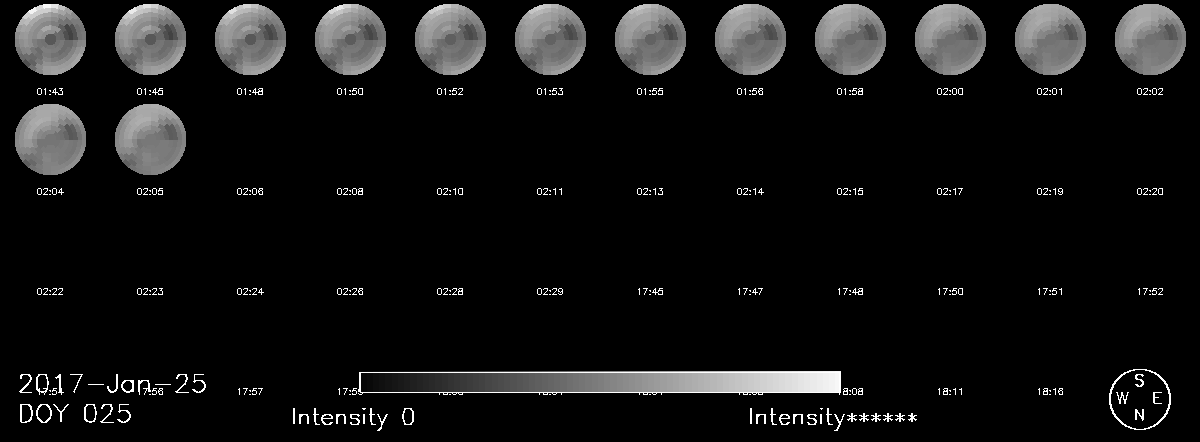Open the last disk image at 02:05
Viewport: 1200px width, 442px height.
[150, 140]
